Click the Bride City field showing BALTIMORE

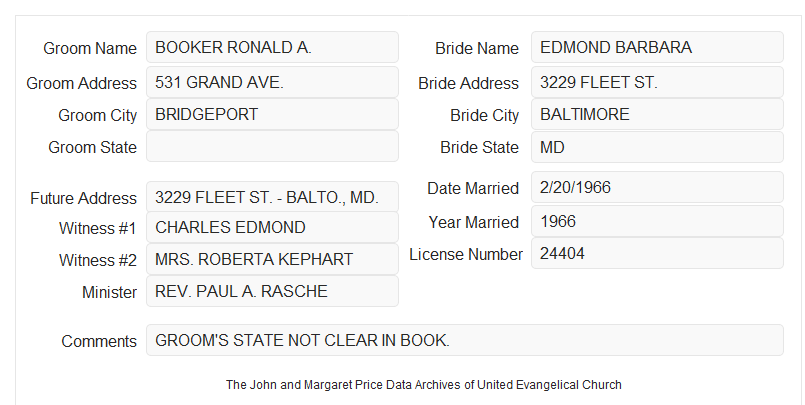point(657,114)
